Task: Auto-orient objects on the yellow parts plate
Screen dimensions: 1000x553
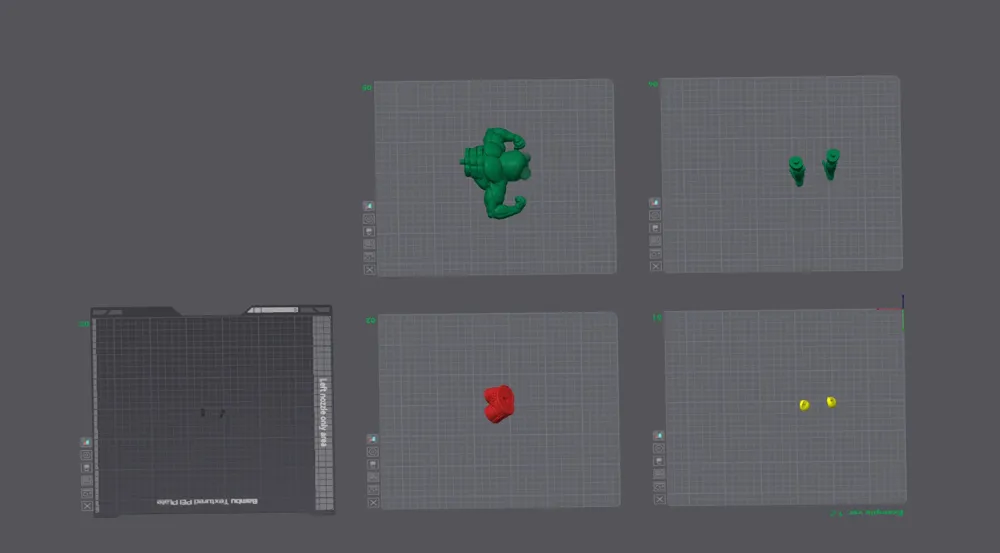Action: 659,487
